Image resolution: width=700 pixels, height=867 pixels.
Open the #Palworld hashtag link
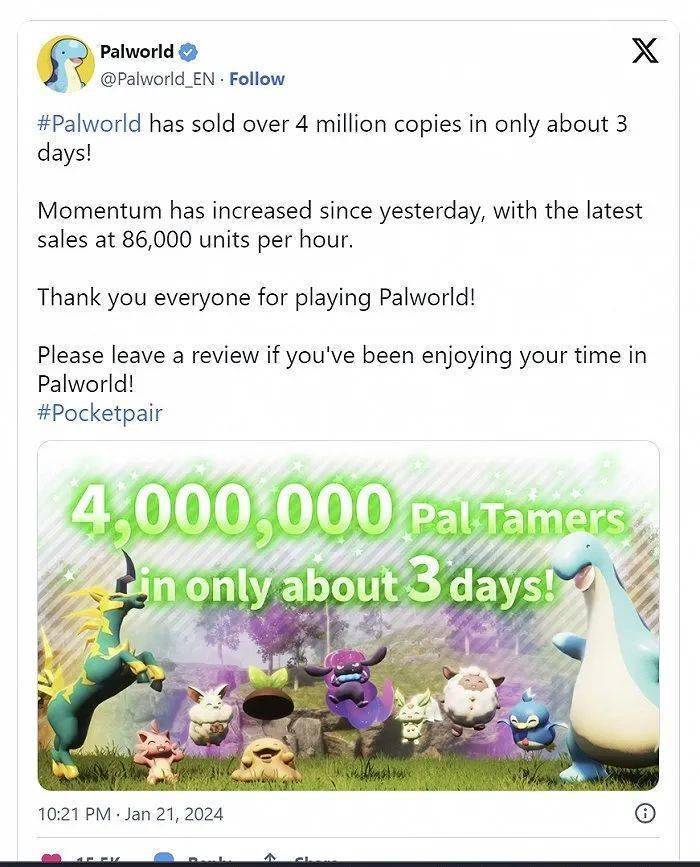90,125
